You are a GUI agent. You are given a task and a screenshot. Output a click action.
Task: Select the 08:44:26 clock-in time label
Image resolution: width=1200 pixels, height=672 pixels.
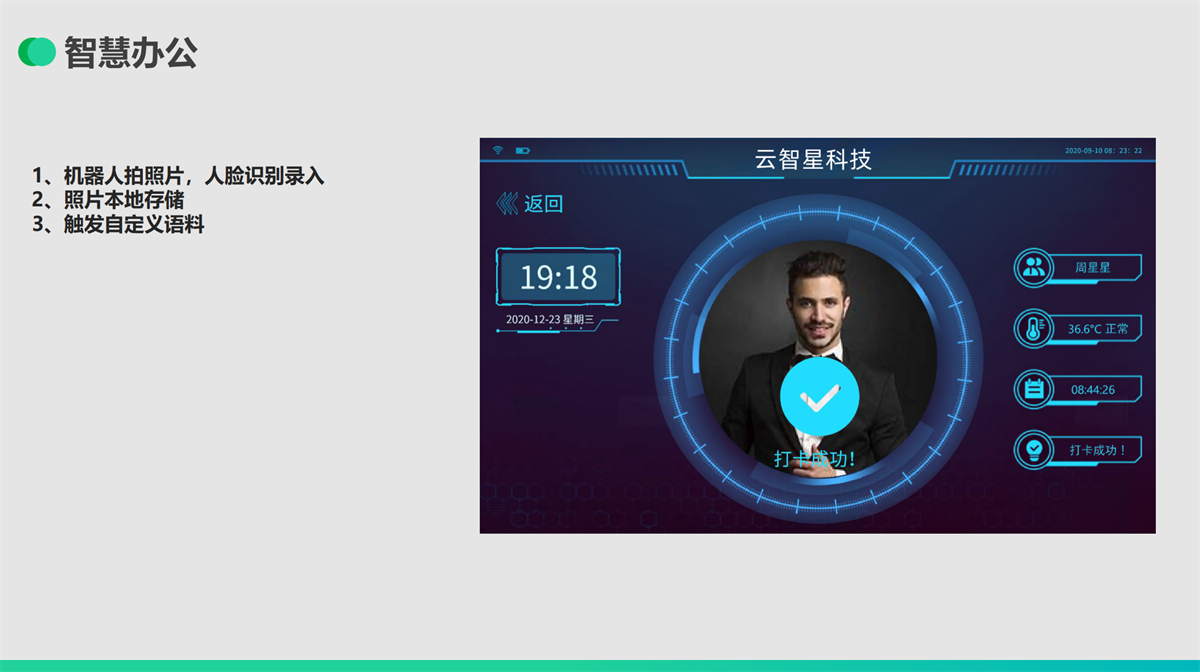(1093, 390)
